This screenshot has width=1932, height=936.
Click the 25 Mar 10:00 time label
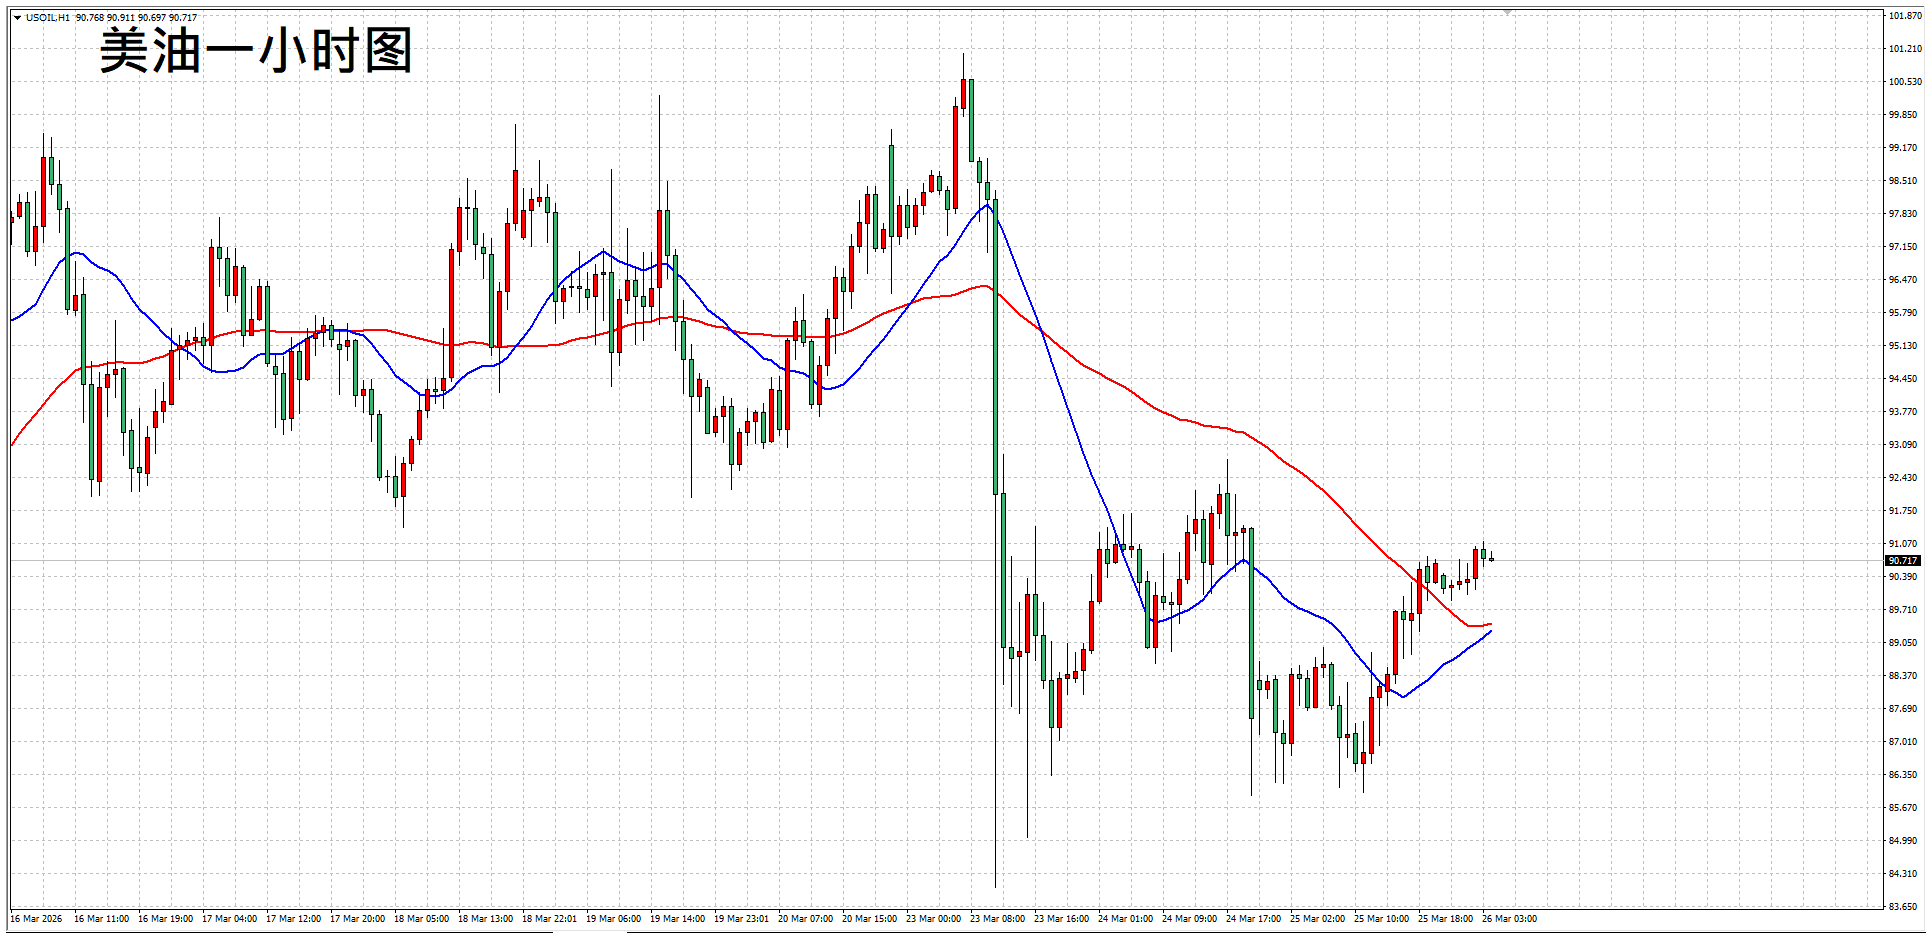click(1381, 919)
